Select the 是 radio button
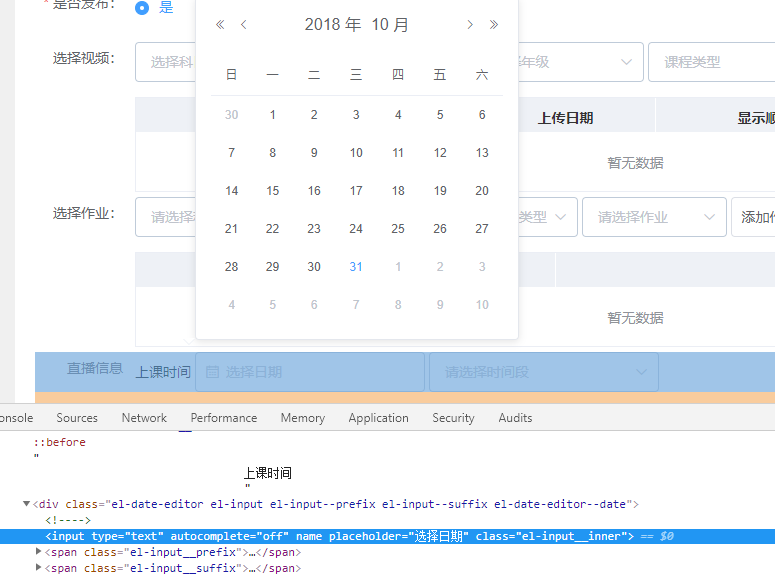The image size is (775, 575). 142,7
